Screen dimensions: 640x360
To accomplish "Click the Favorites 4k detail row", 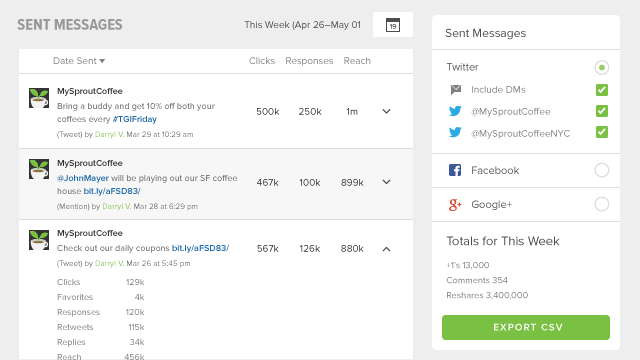I will tap(101, 297).
